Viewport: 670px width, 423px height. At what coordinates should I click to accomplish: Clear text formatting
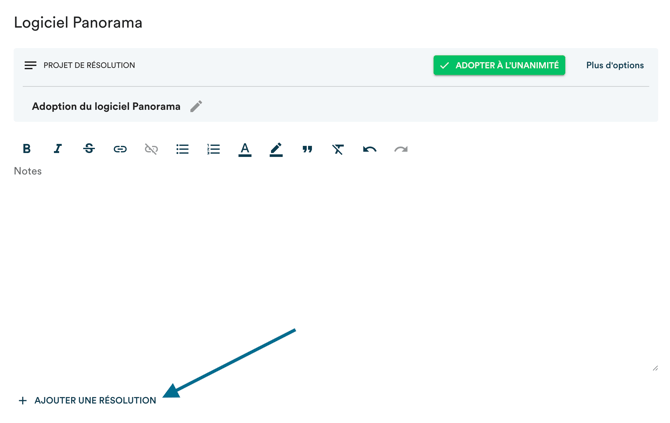click(x=338, y=149)
